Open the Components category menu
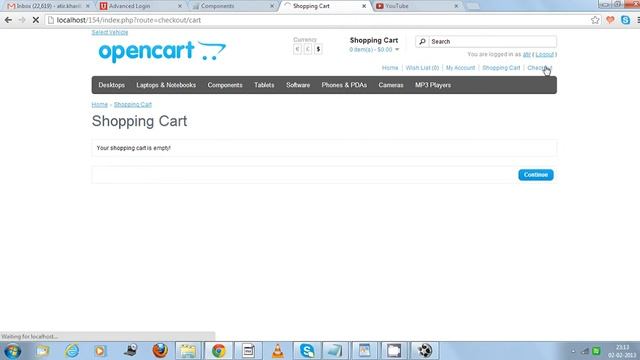The image size is (640, 360). click(225, 85)
